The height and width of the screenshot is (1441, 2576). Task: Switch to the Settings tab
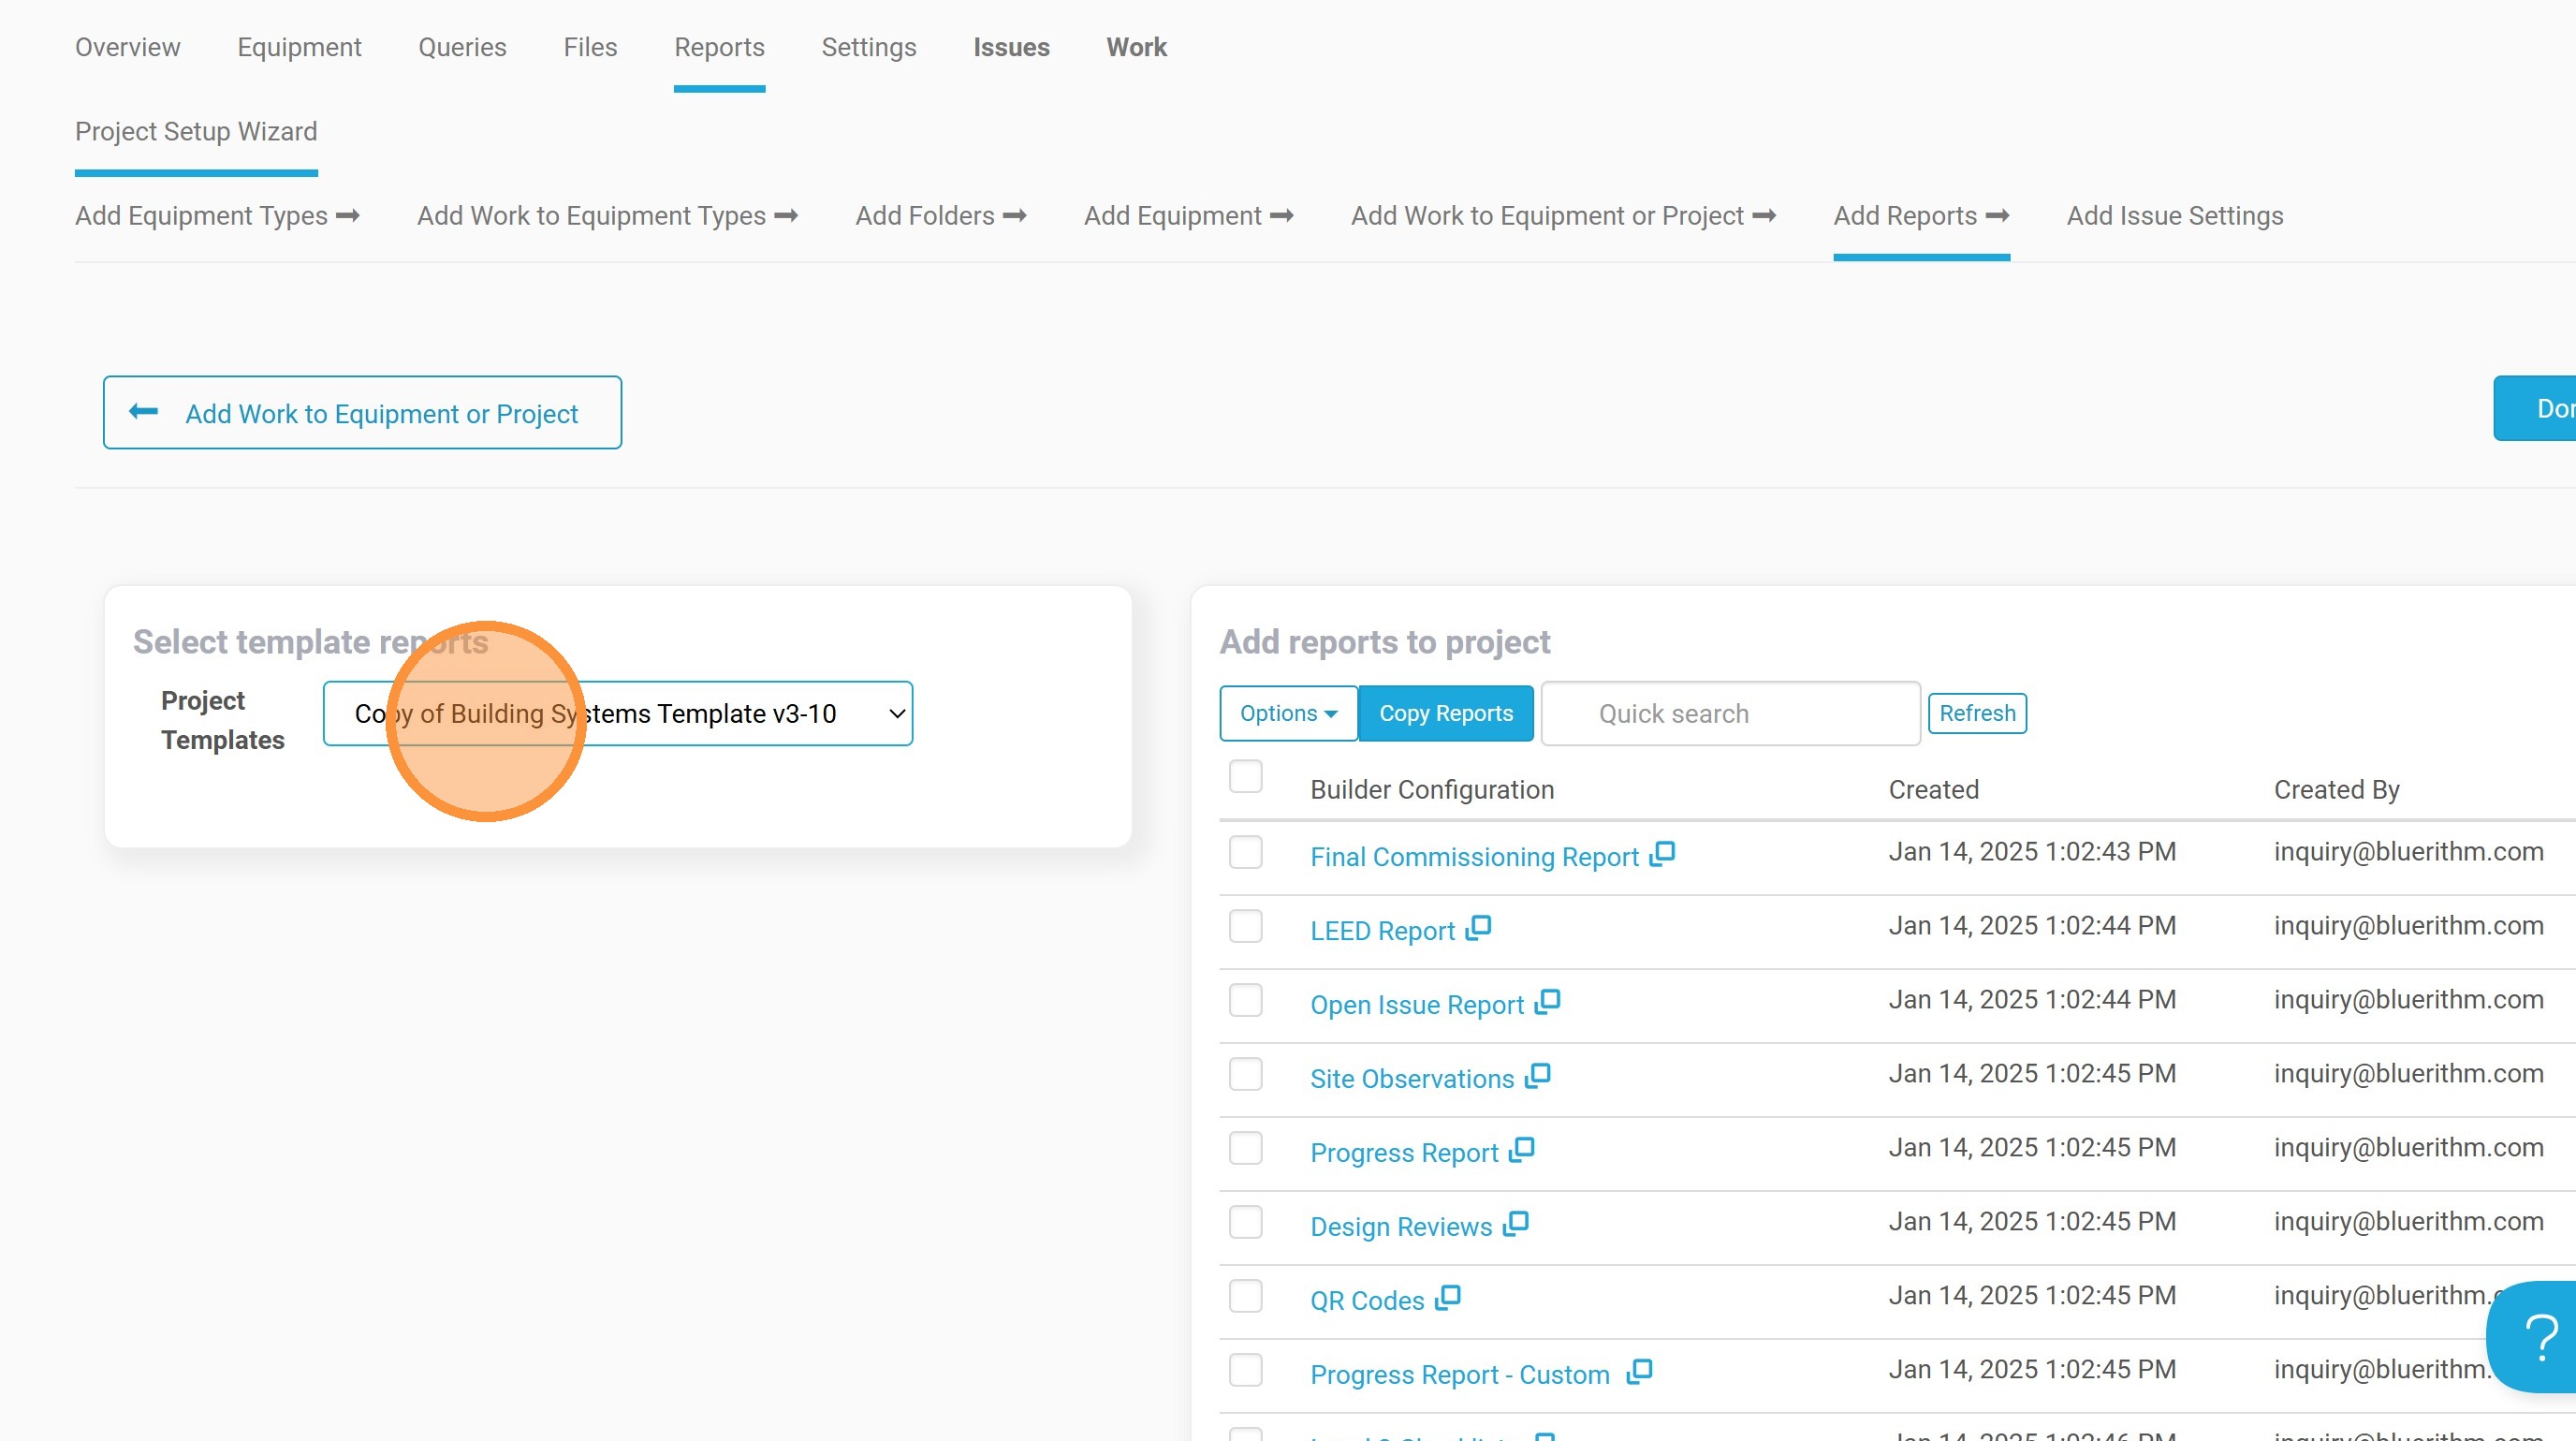(868, 47)
